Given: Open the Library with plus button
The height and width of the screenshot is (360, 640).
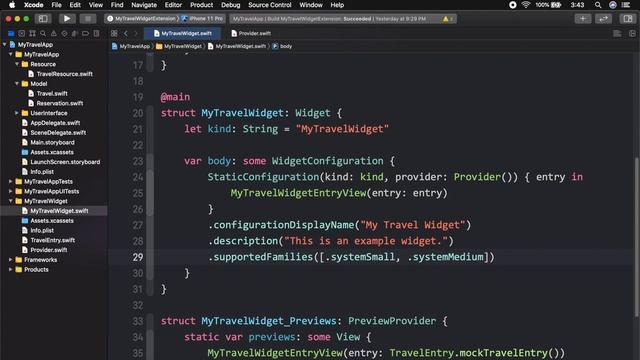Looking at the screenshot, I should pos(582,18).
